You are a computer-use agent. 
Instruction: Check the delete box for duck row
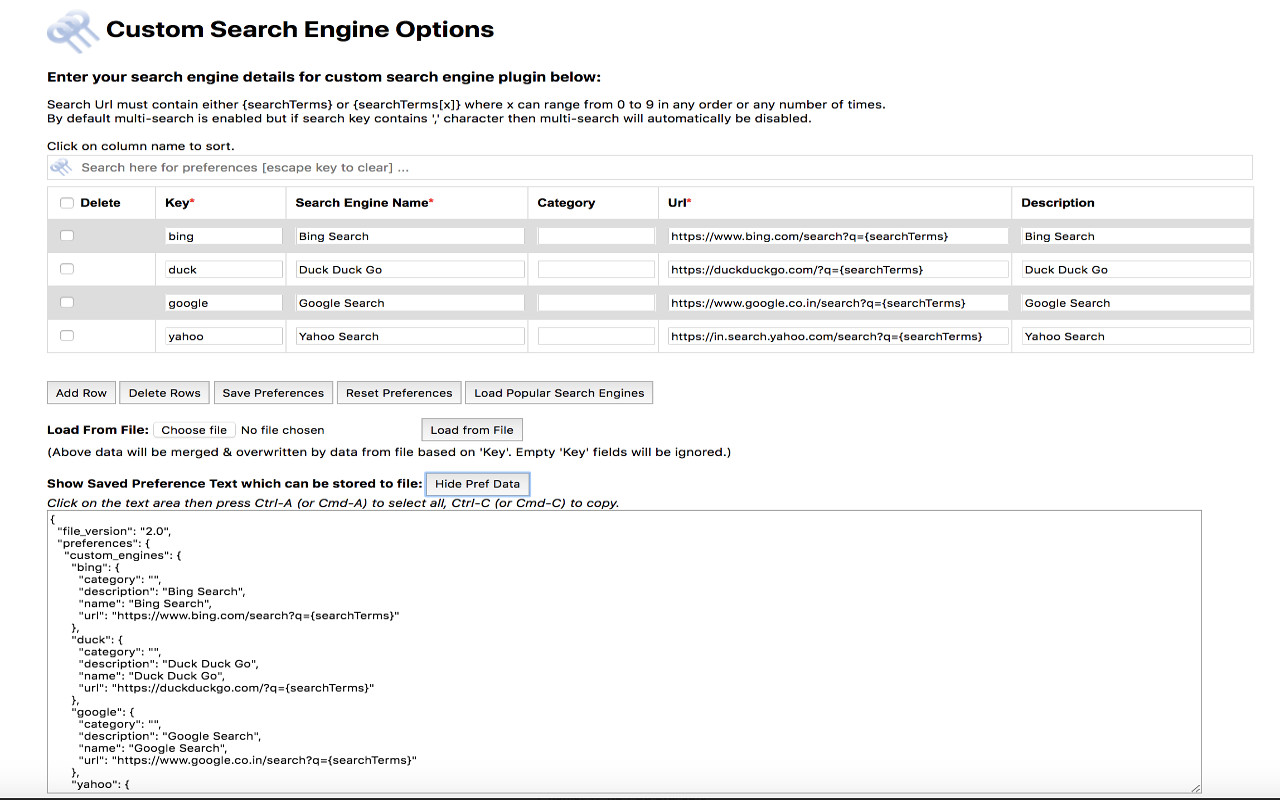pos(67,269)
